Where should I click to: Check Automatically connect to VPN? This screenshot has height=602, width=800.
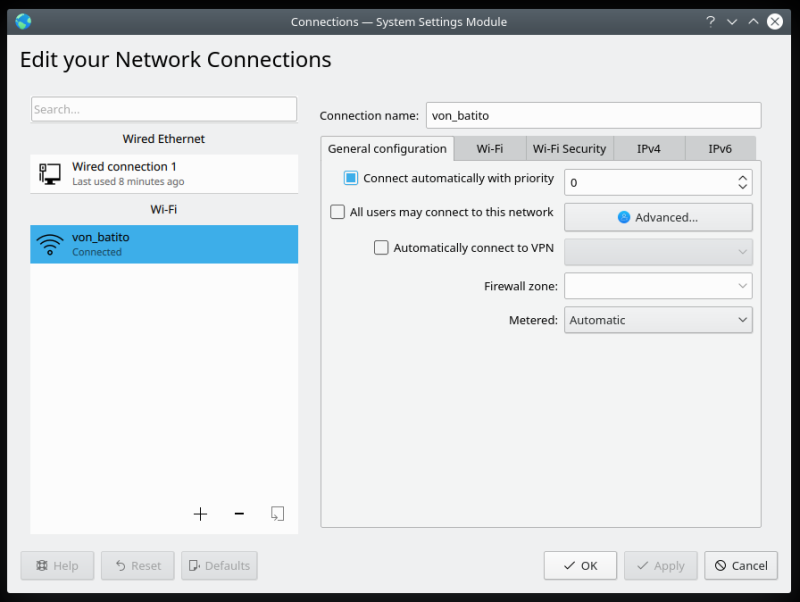[x=381, y=247]
